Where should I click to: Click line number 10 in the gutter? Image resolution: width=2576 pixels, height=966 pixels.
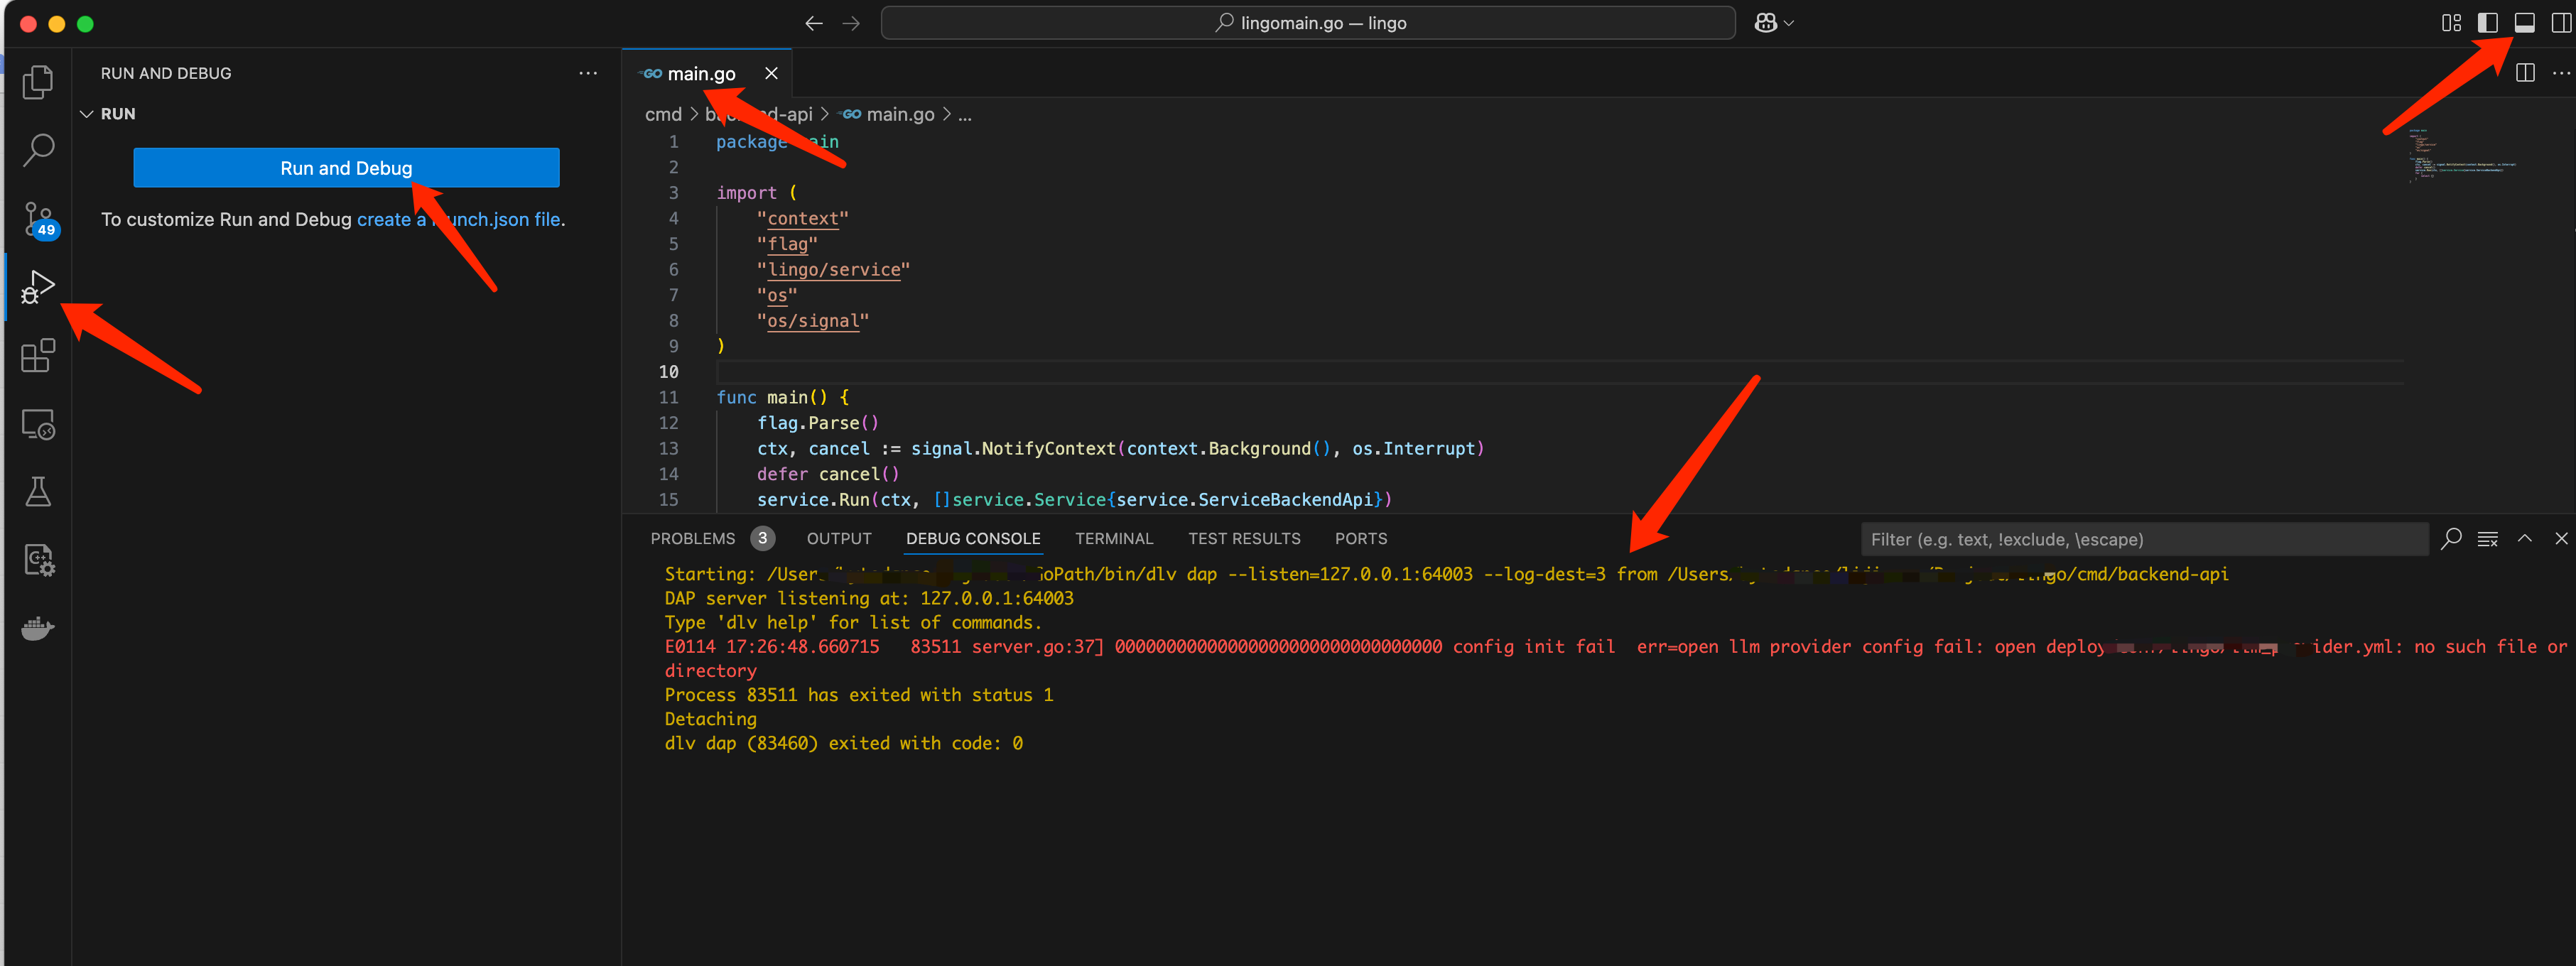[x=668, y=372]
